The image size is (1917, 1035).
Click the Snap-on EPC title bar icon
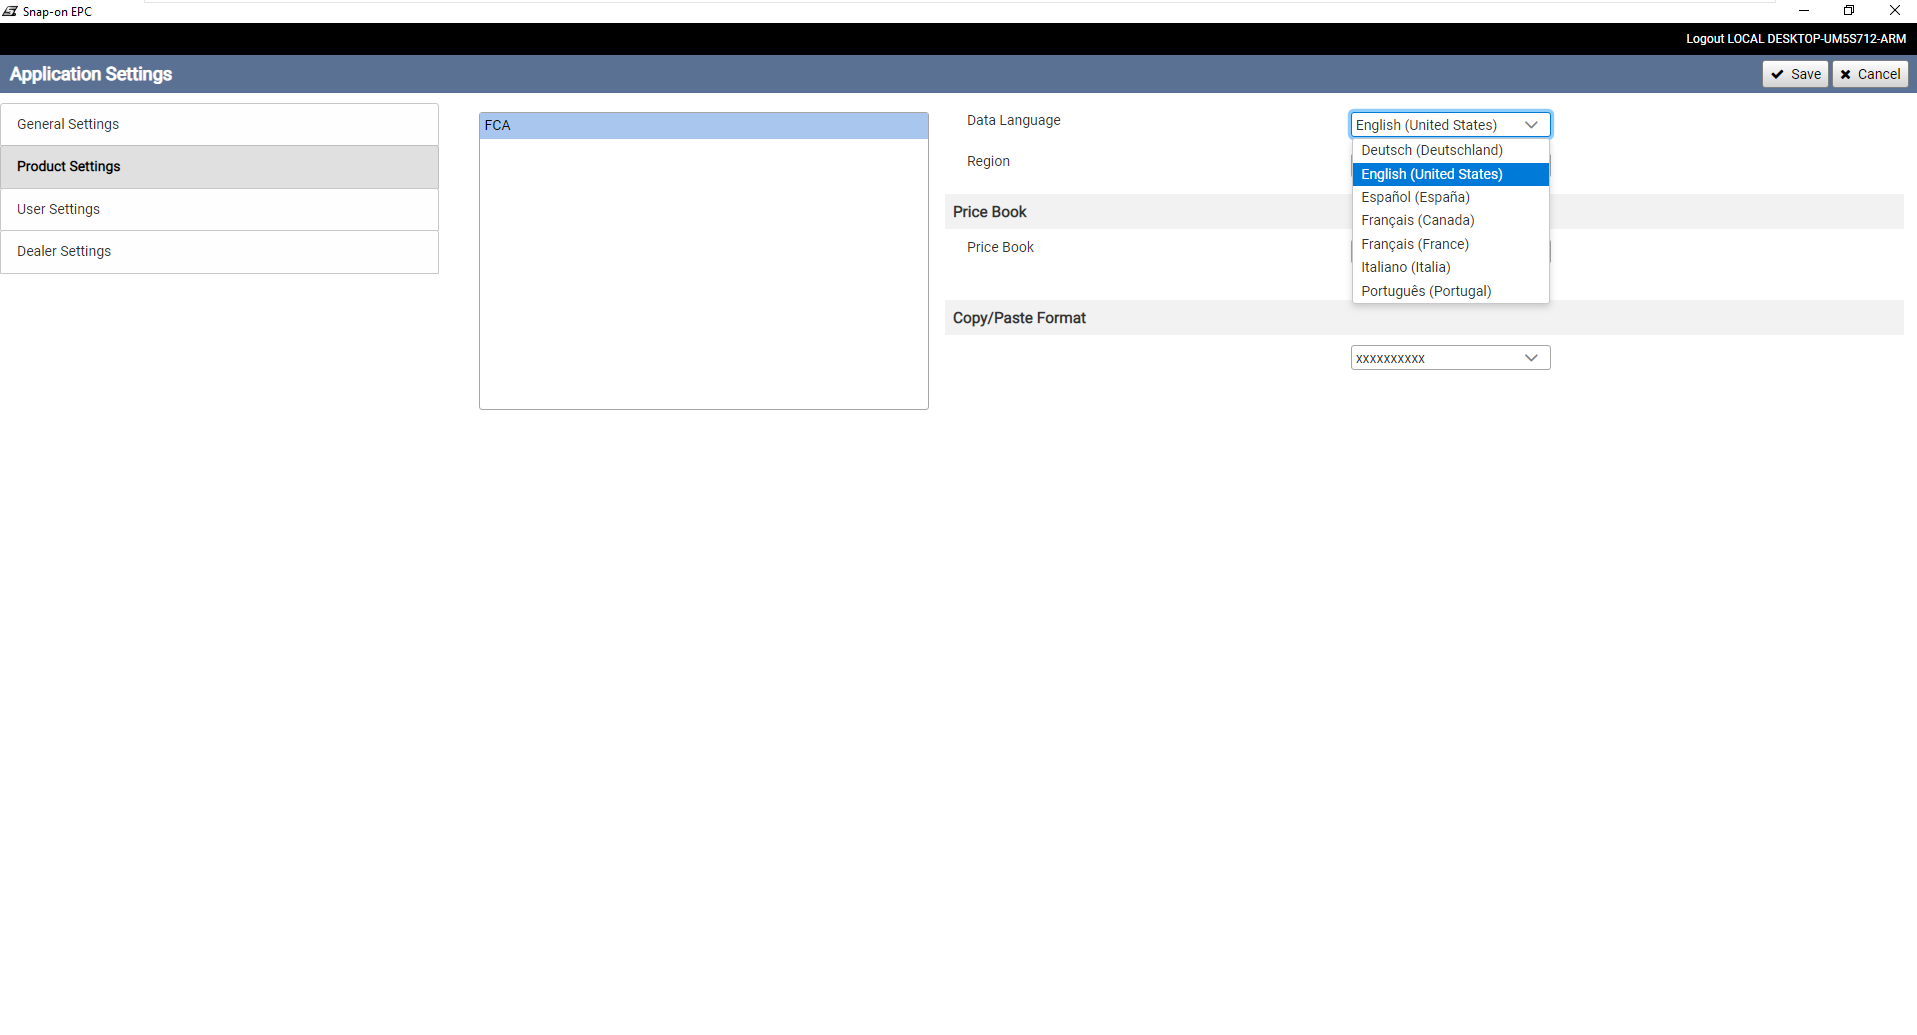(10, 11)
